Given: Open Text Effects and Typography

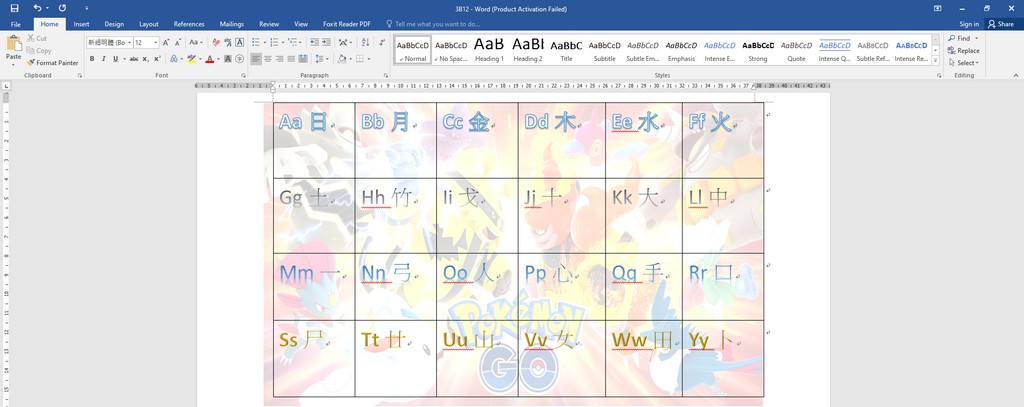Looking at the screenshot, I should pos(176,59).
